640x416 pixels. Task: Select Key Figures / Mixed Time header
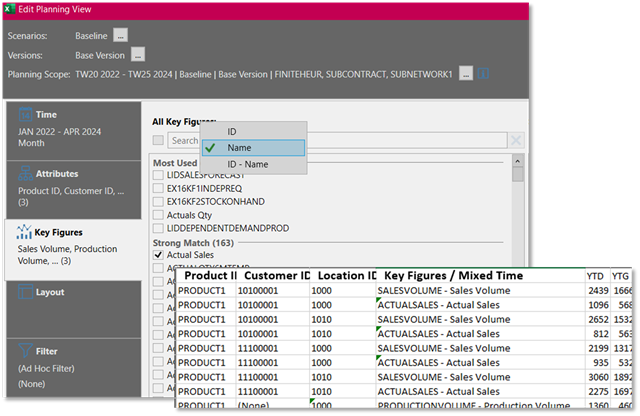(480, 276)
